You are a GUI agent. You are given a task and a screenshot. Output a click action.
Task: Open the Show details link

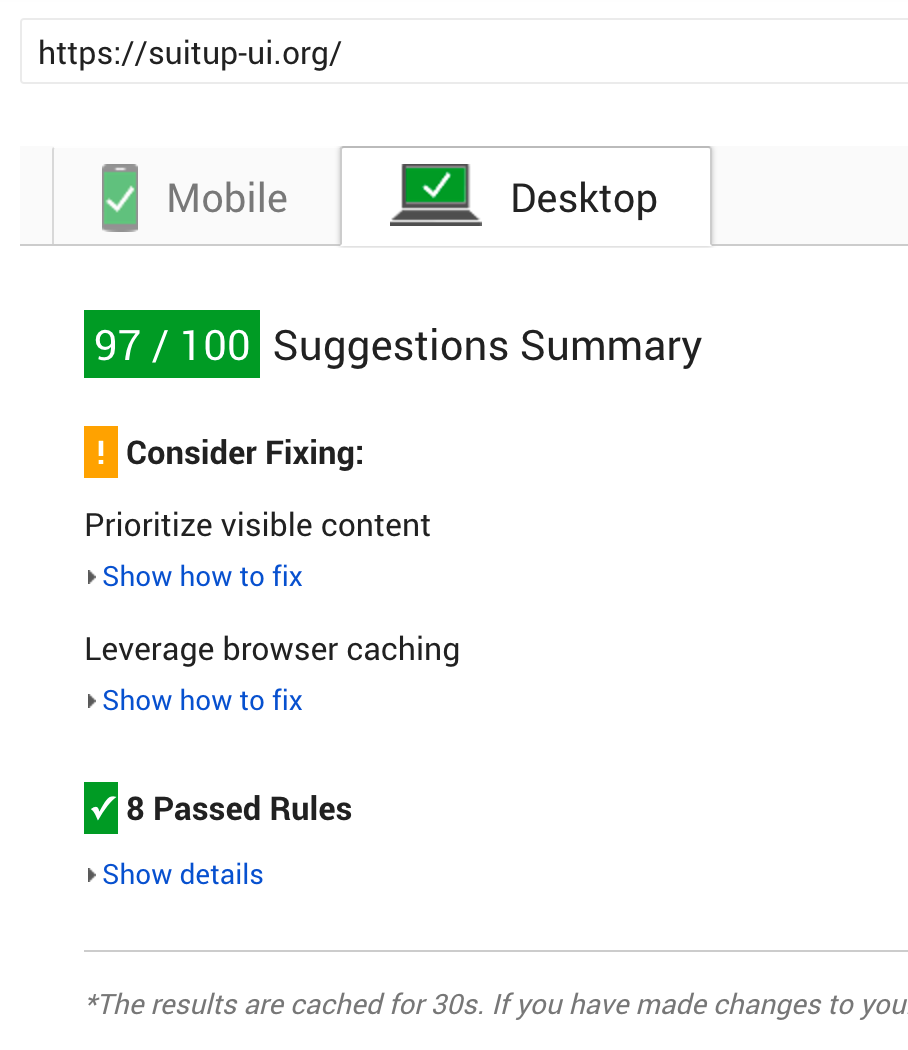pos(183,875)
